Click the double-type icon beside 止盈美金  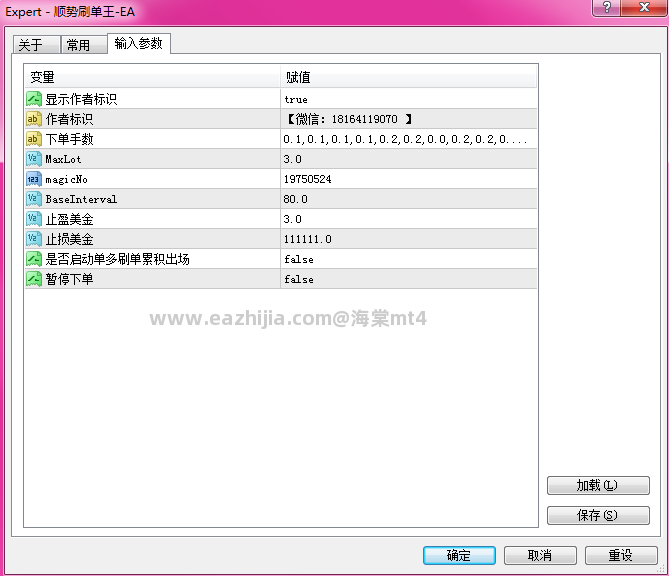coord(34,219)
